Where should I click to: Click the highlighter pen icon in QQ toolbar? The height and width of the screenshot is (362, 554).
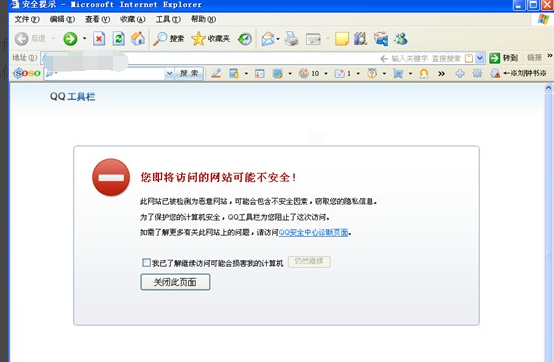pyautogui.click(x=216, y=73)
